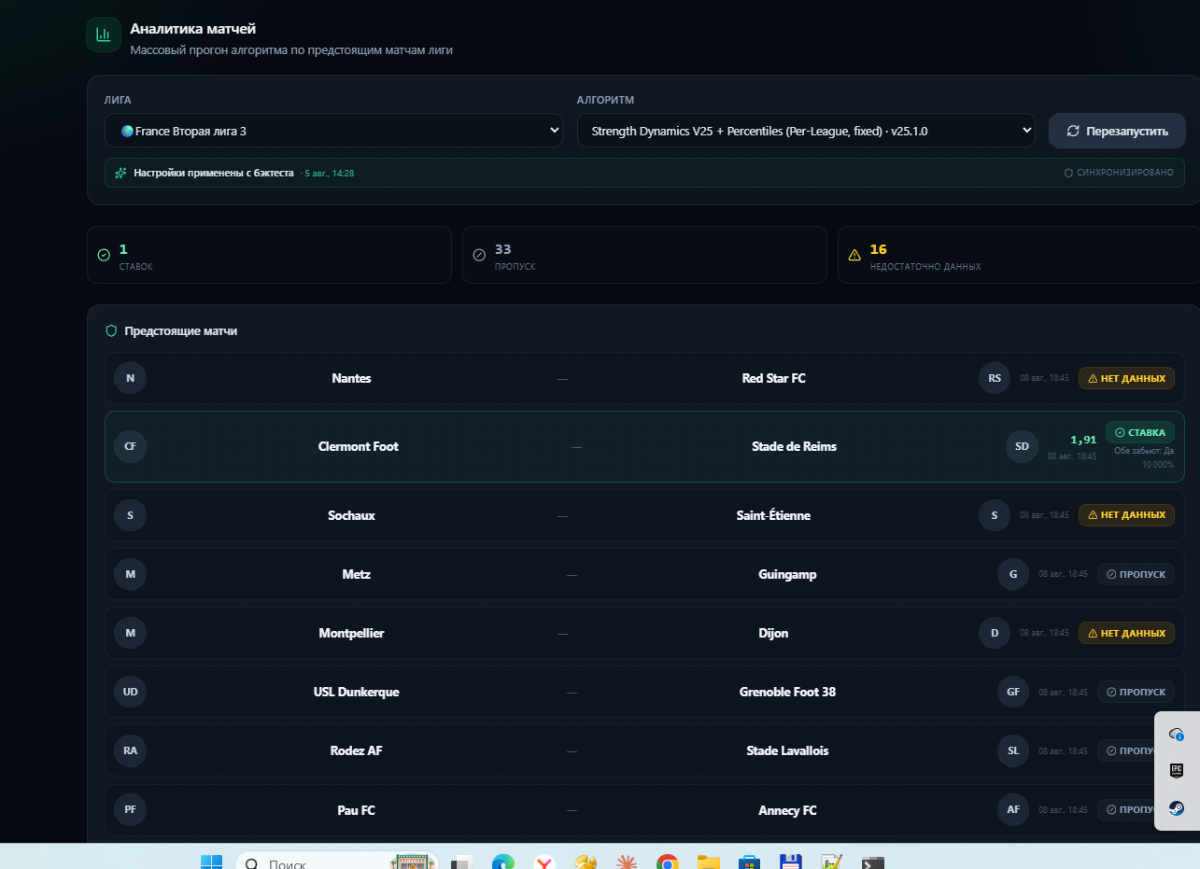Viewport: 1200px width, 869px height.
Task: Click the CF avatar for Clermont Foot
Action: [130, 446]
